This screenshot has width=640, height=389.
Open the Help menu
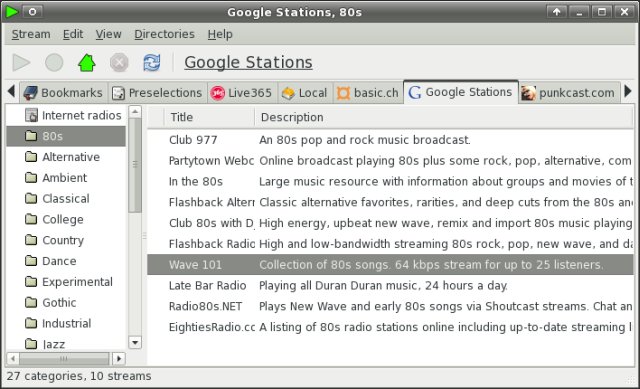220,34
